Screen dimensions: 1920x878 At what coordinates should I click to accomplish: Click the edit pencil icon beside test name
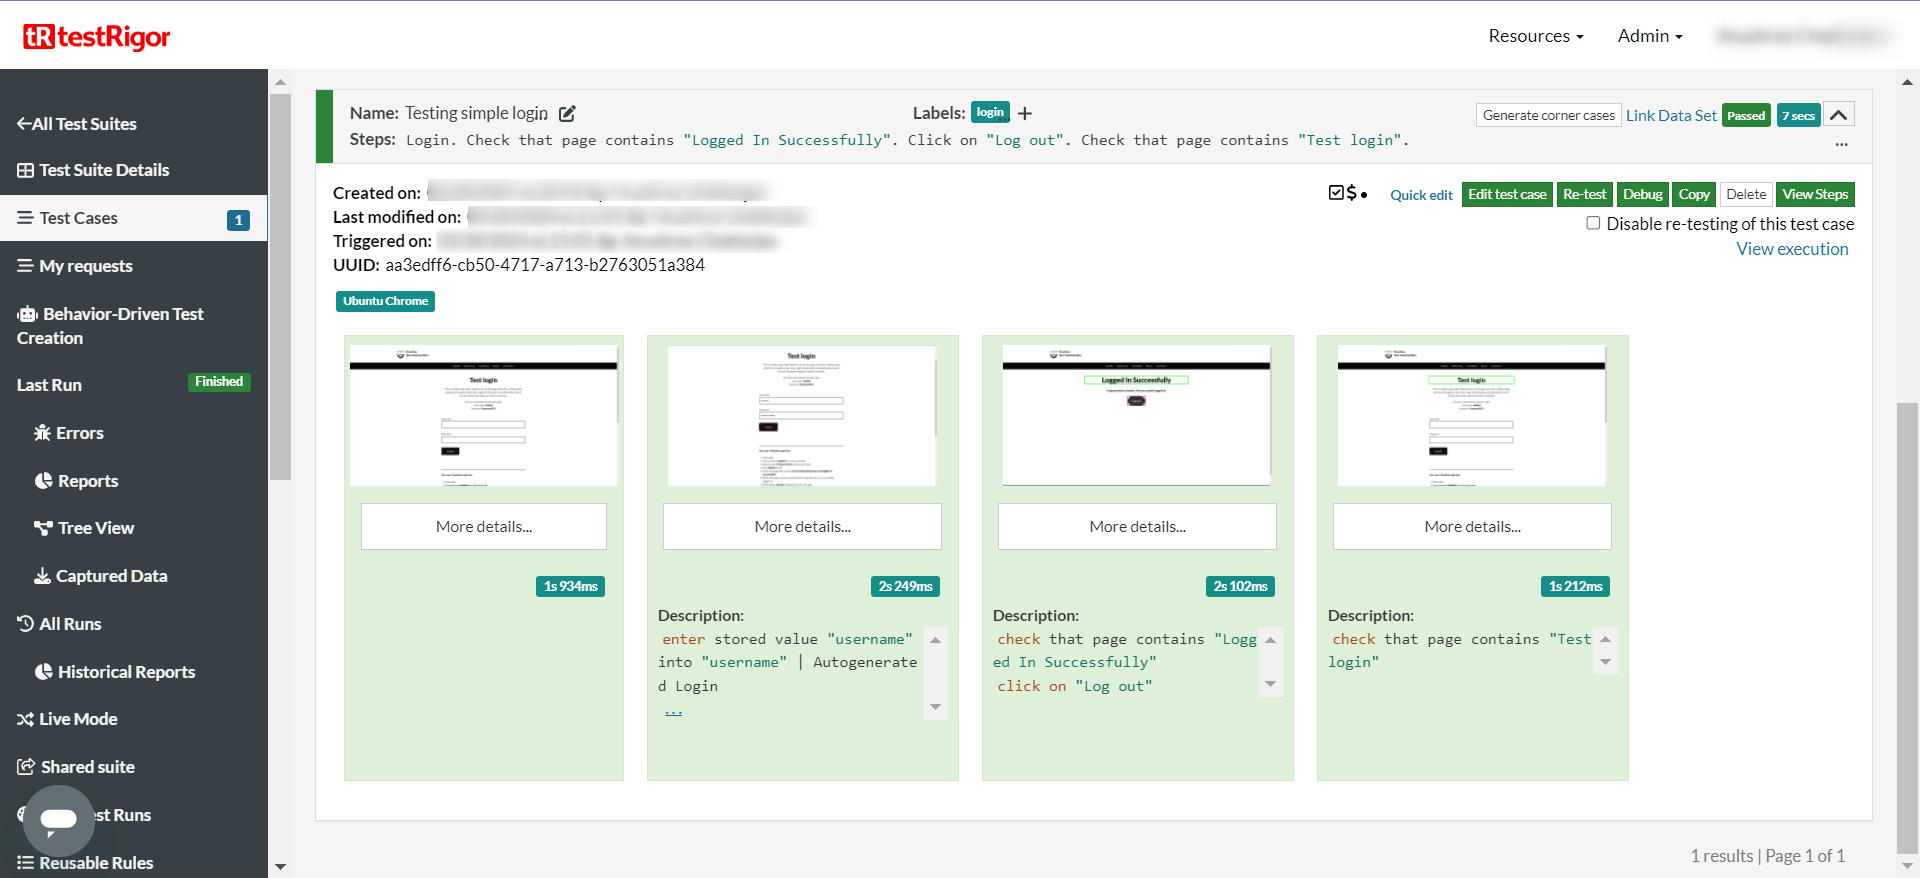coord(567,114)
